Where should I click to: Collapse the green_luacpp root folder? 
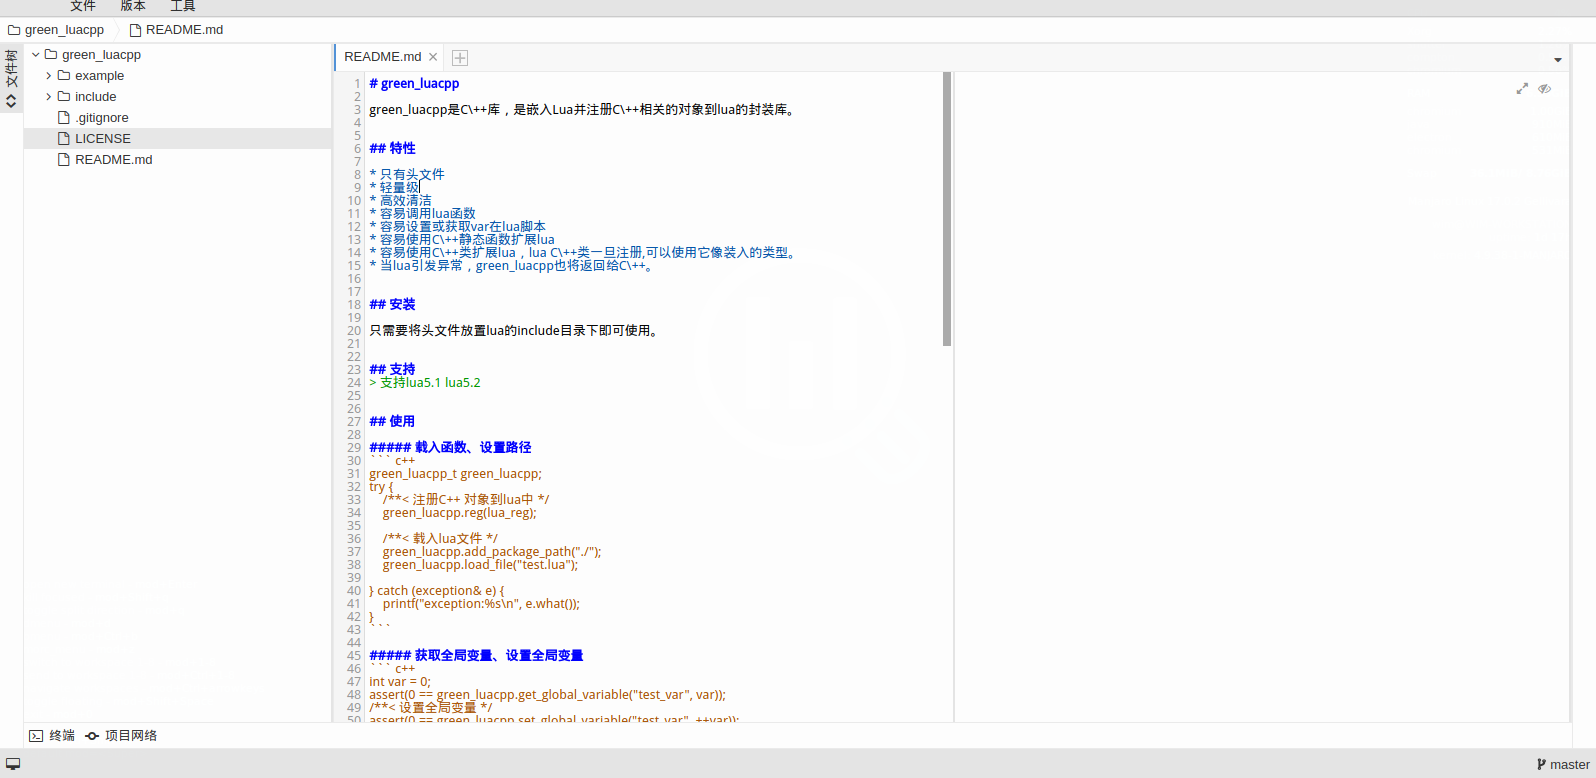pos(35,55)
